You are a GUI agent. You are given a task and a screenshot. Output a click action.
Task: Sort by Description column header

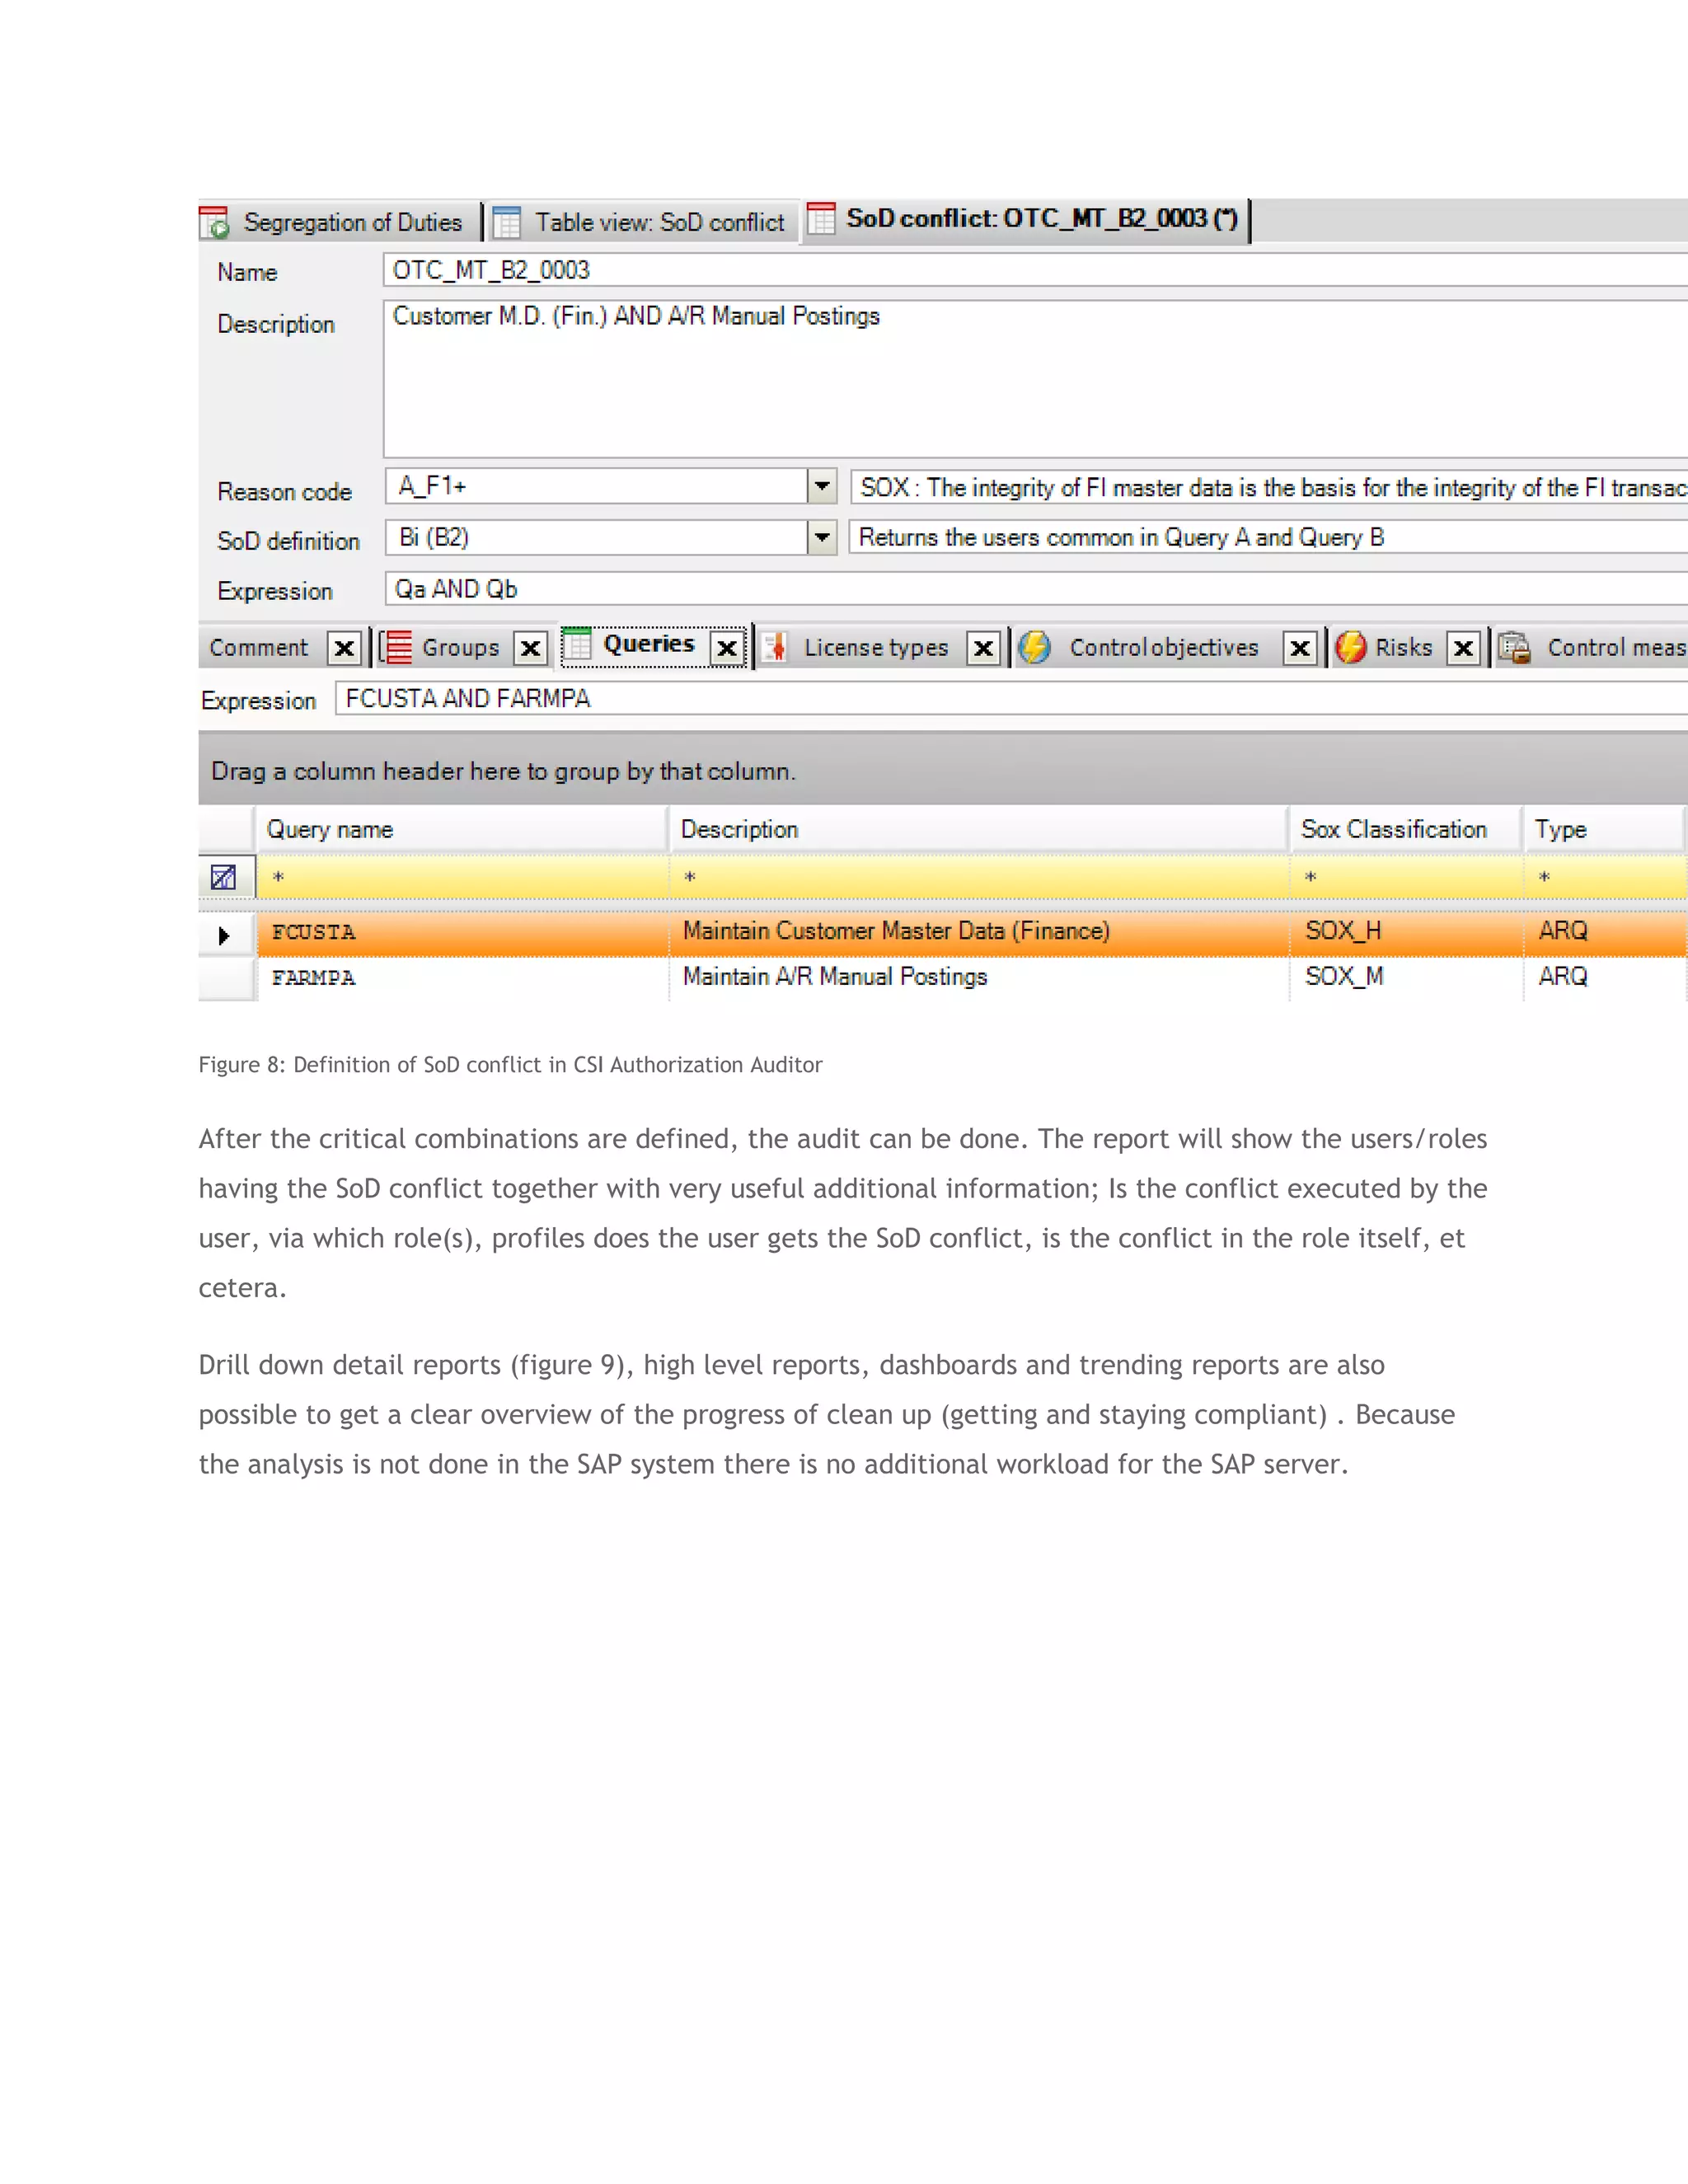coord(979,830)
